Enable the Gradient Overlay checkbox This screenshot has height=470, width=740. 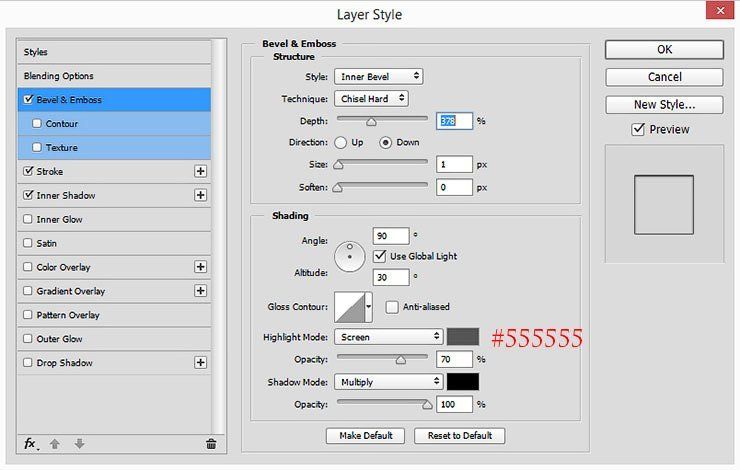(x=28, y=291)
